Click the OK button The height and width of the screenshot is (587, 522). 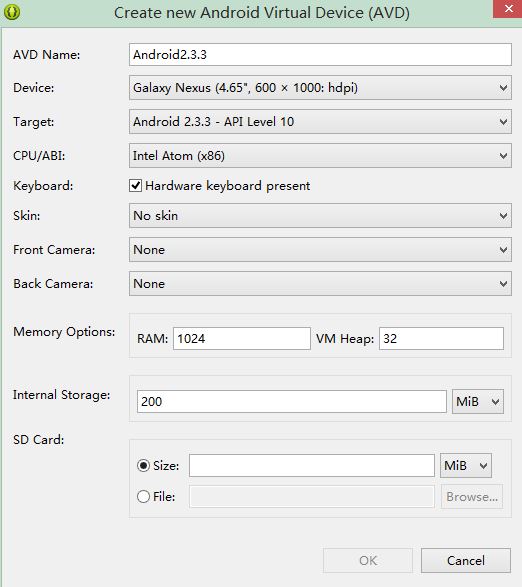coord(368,561)
